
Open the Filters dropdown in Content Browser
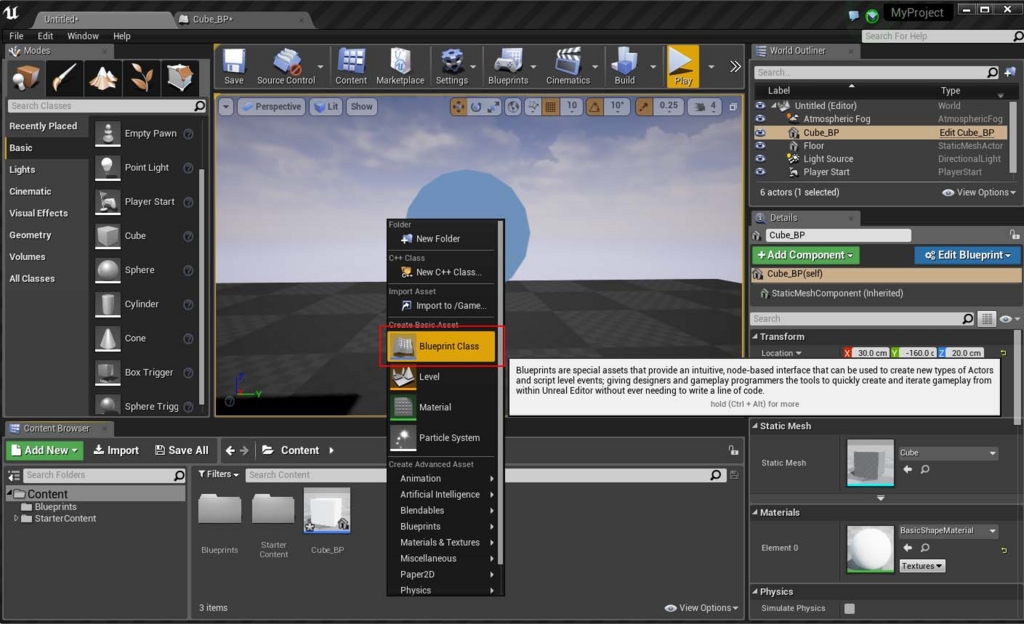click(x=218, y=475)
